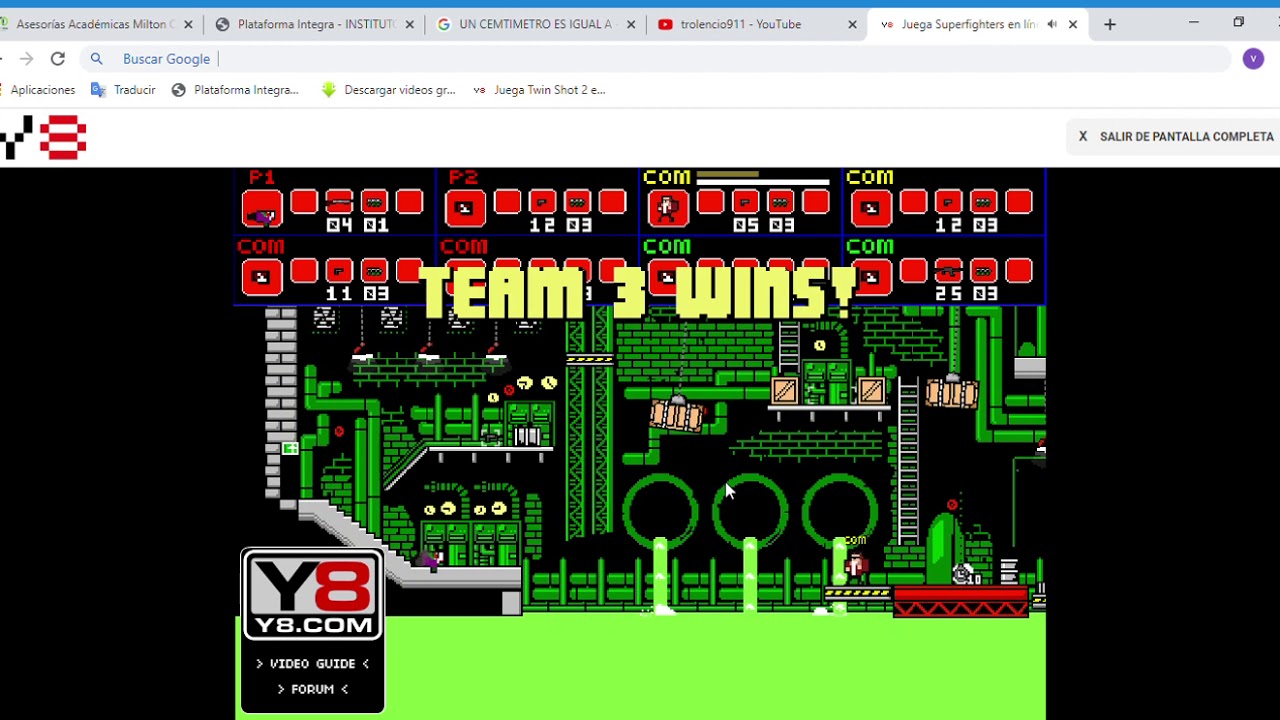Click the Y8 logo at page top
This screenshot has height=720, width=1280.
point(43,137)
